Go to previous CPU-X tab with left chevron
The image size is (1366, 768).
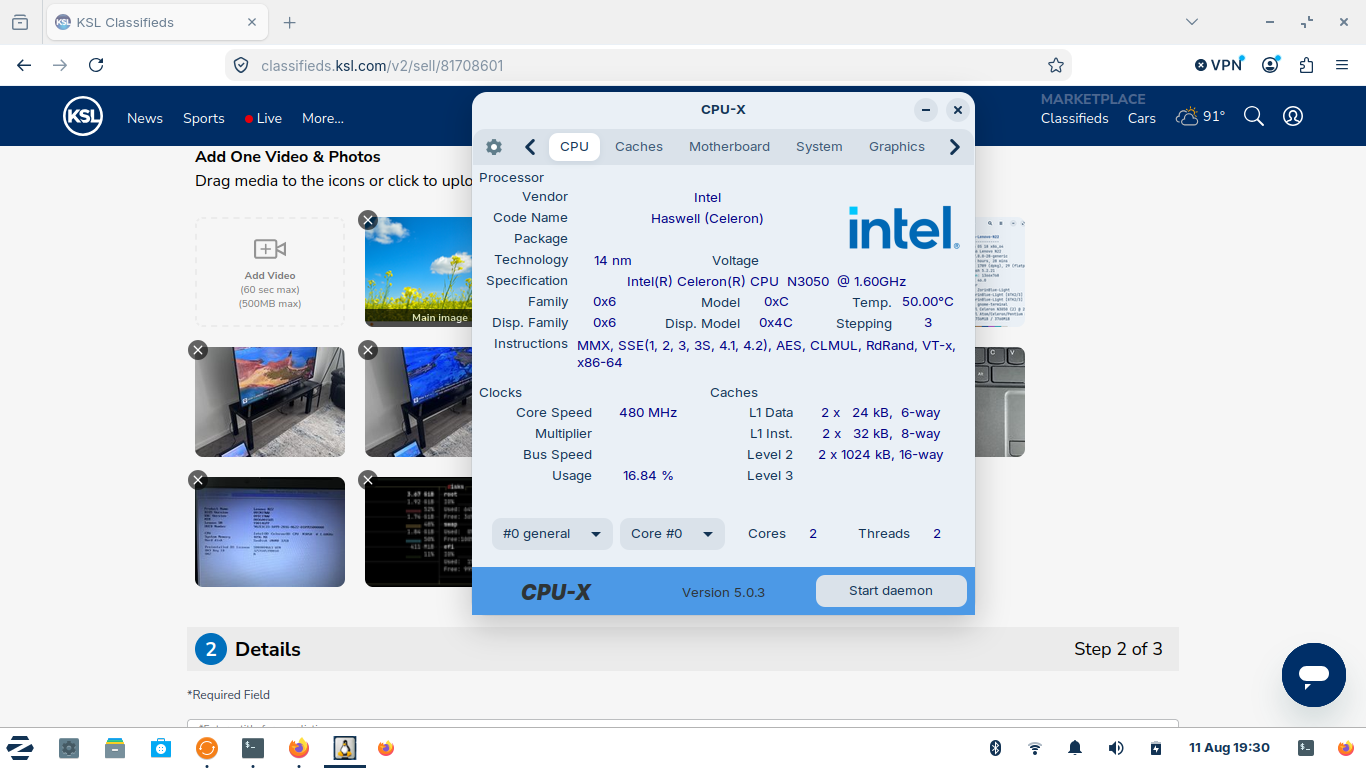(x=530, y=147)
